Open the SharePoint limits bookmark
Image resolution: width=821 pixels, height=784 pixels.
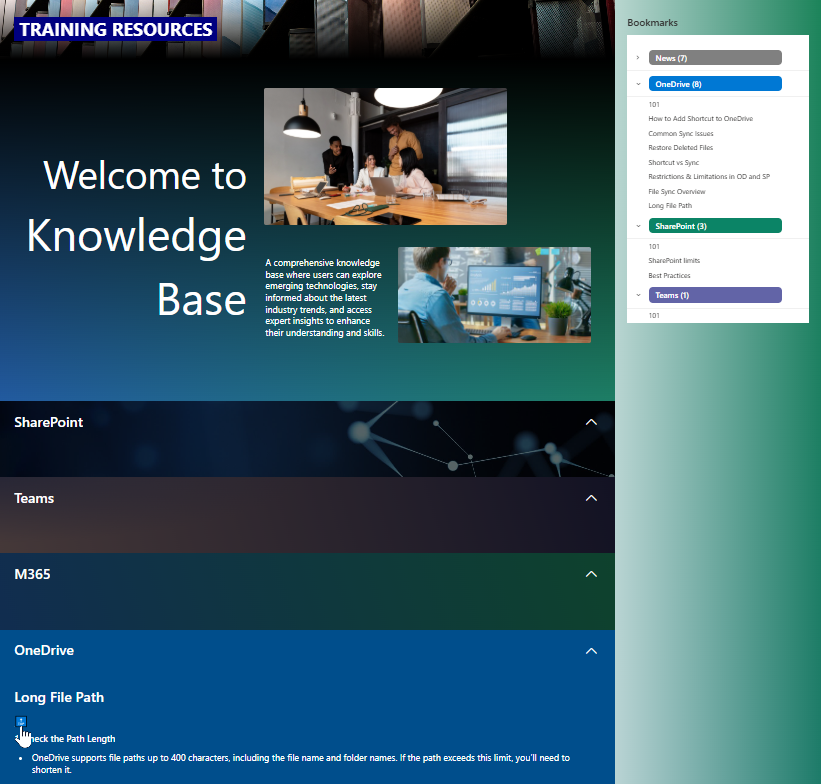674,260
